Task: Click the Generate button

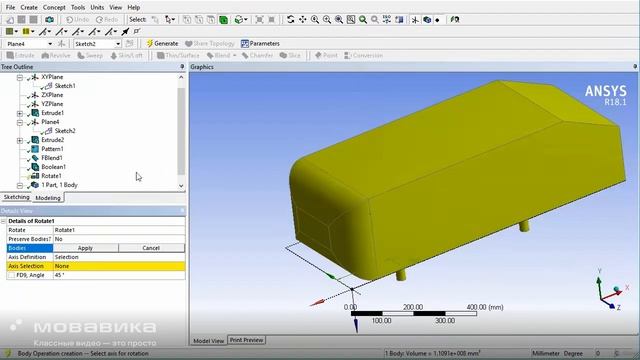Action: [x=162, y=44]
